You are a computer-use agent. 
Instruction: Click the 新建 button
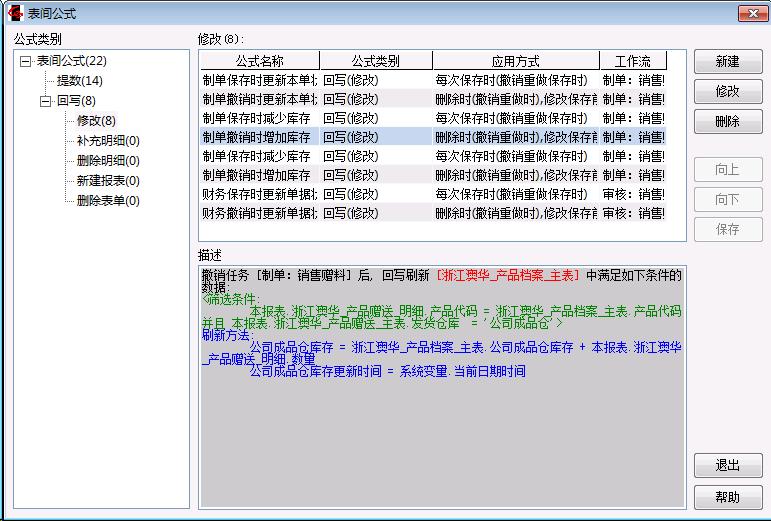pos(727,62)
